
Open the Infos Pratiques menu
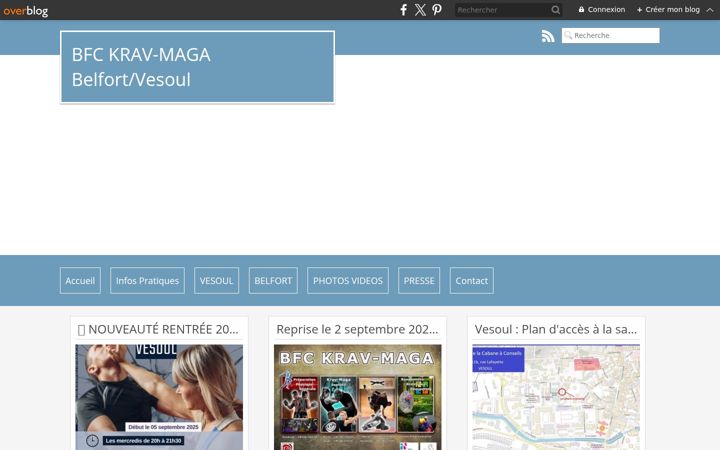pyautogui.click(x=147, y=281)
